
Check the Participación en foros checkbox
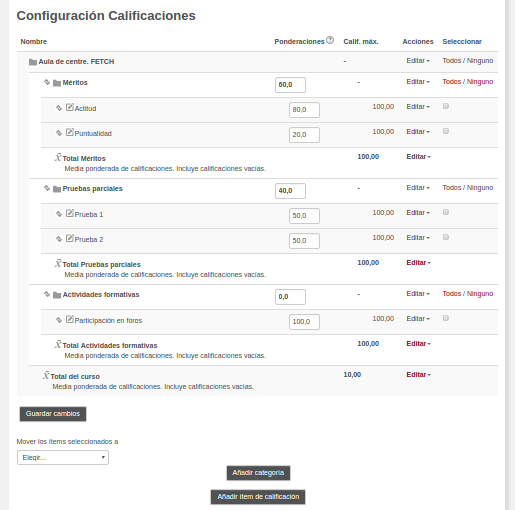click(446, 318)
